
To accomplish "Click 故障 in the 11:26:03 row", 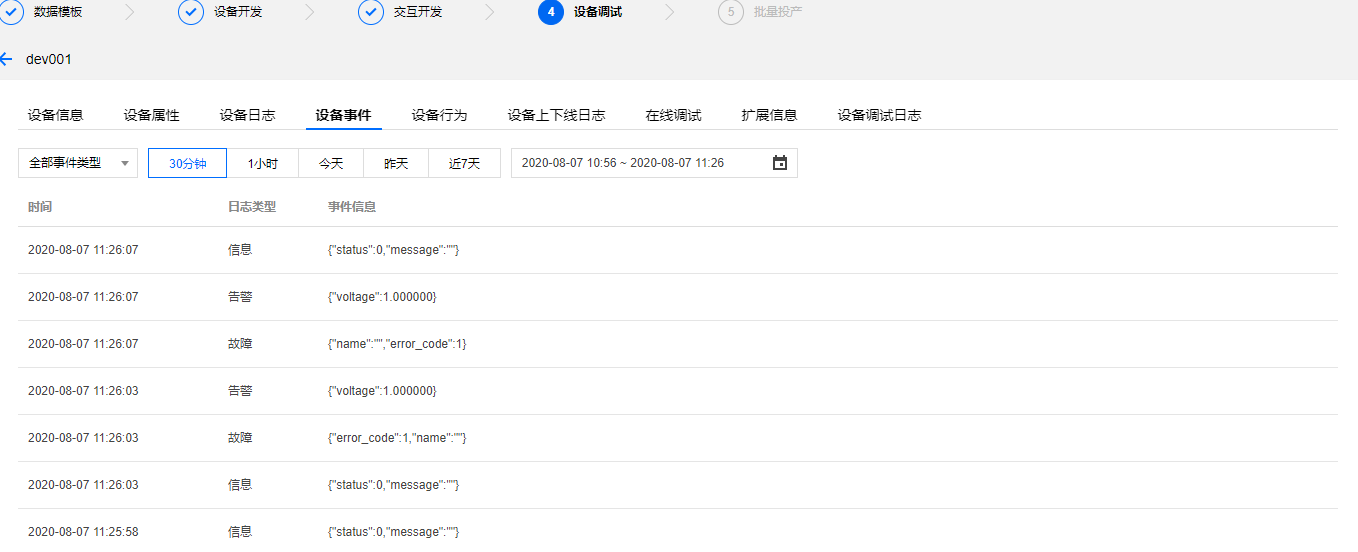I will click(240, 438).
